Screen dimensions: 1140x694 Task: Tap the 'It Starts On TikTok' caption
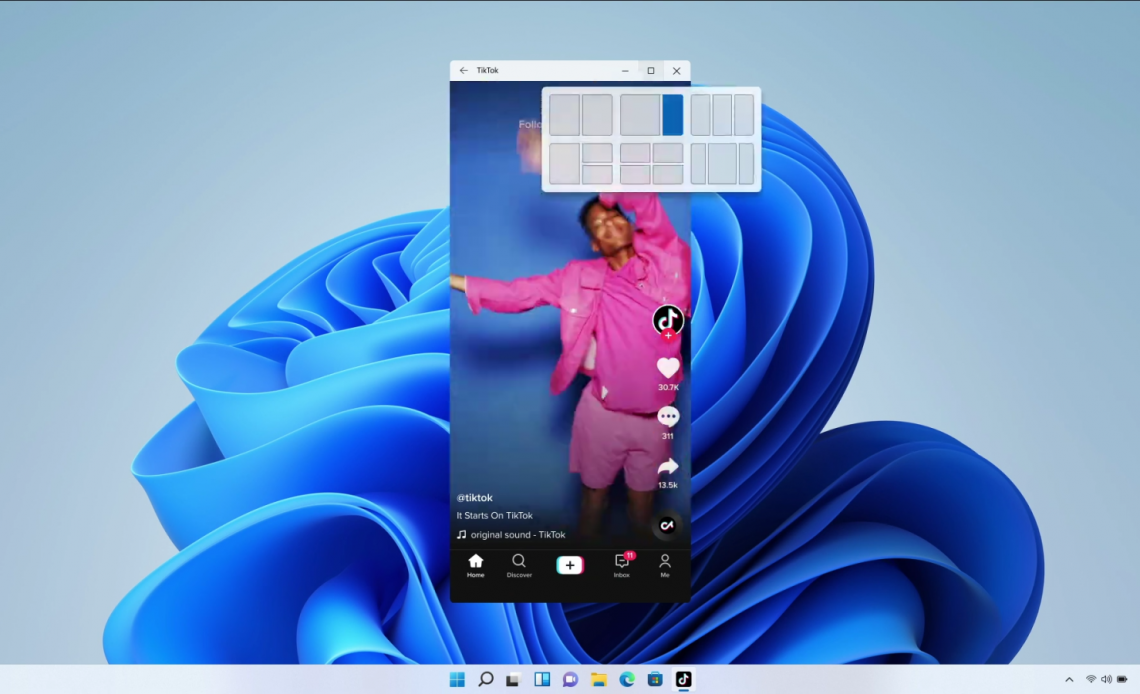click(494, 515)
